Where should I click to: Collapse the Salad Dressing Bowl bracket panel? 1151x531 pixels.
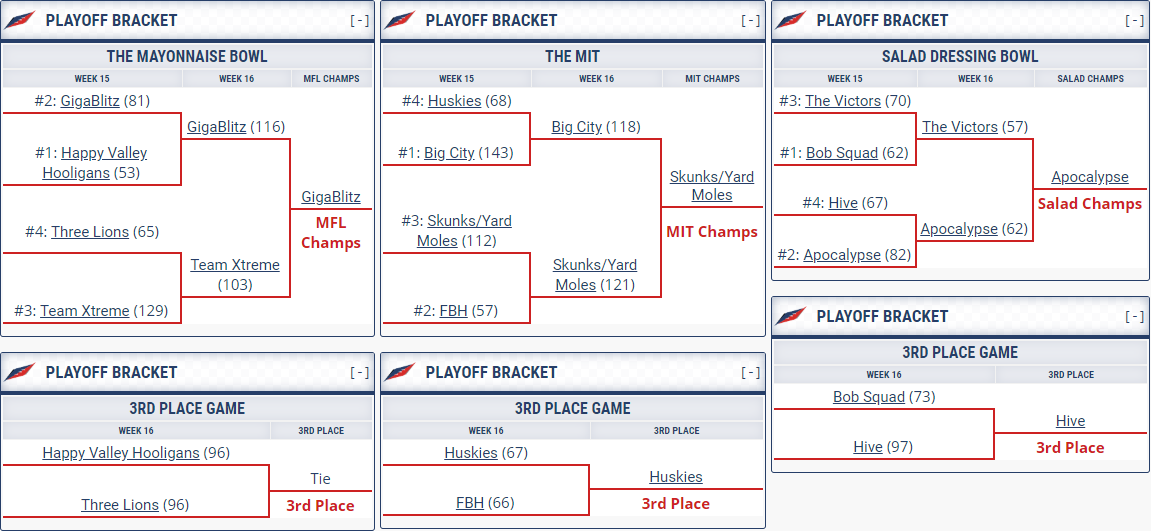click(1134, 20)
